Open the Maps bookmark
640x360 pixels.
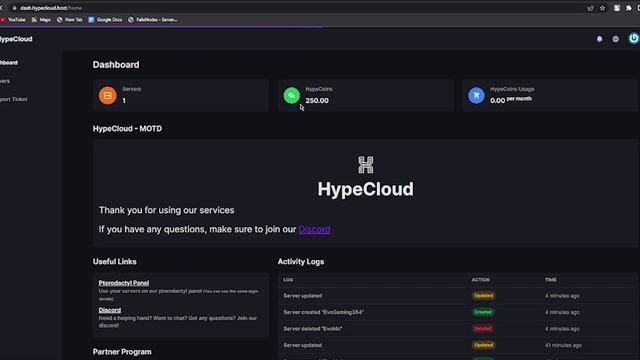41,20
